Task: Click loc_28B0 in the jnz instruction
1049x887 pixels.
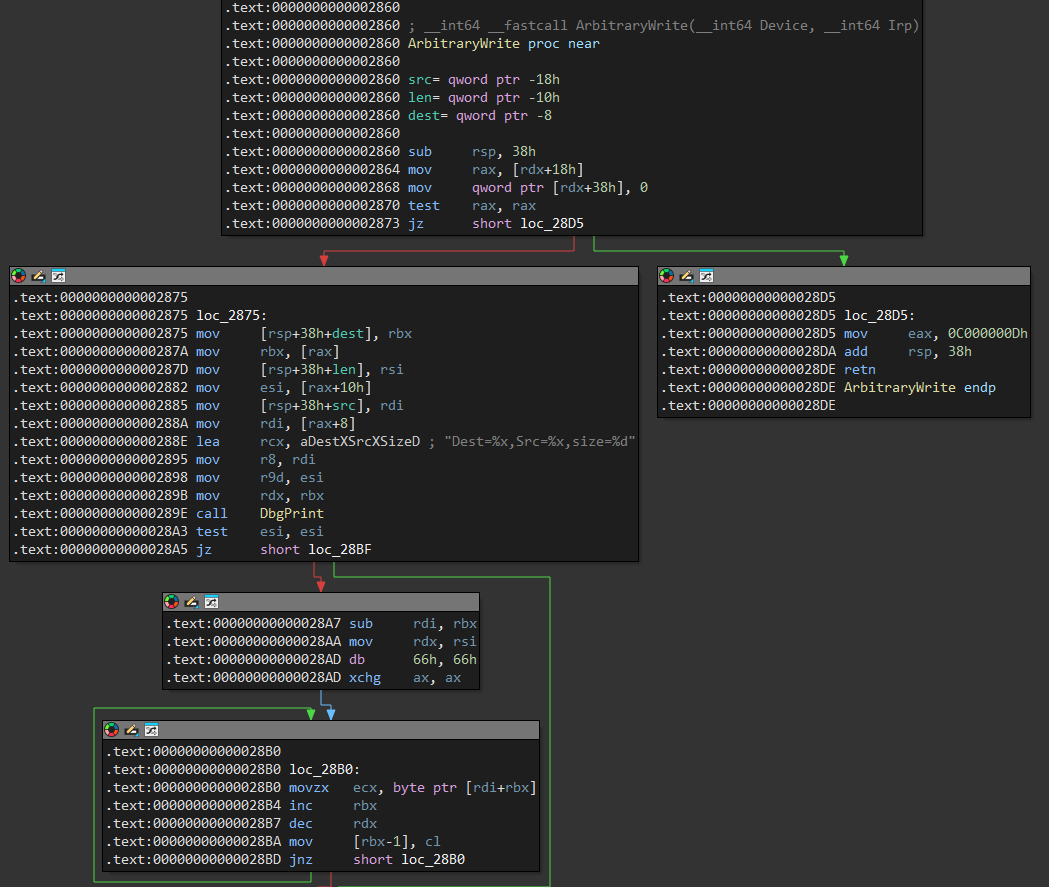Action: (432, 860)
